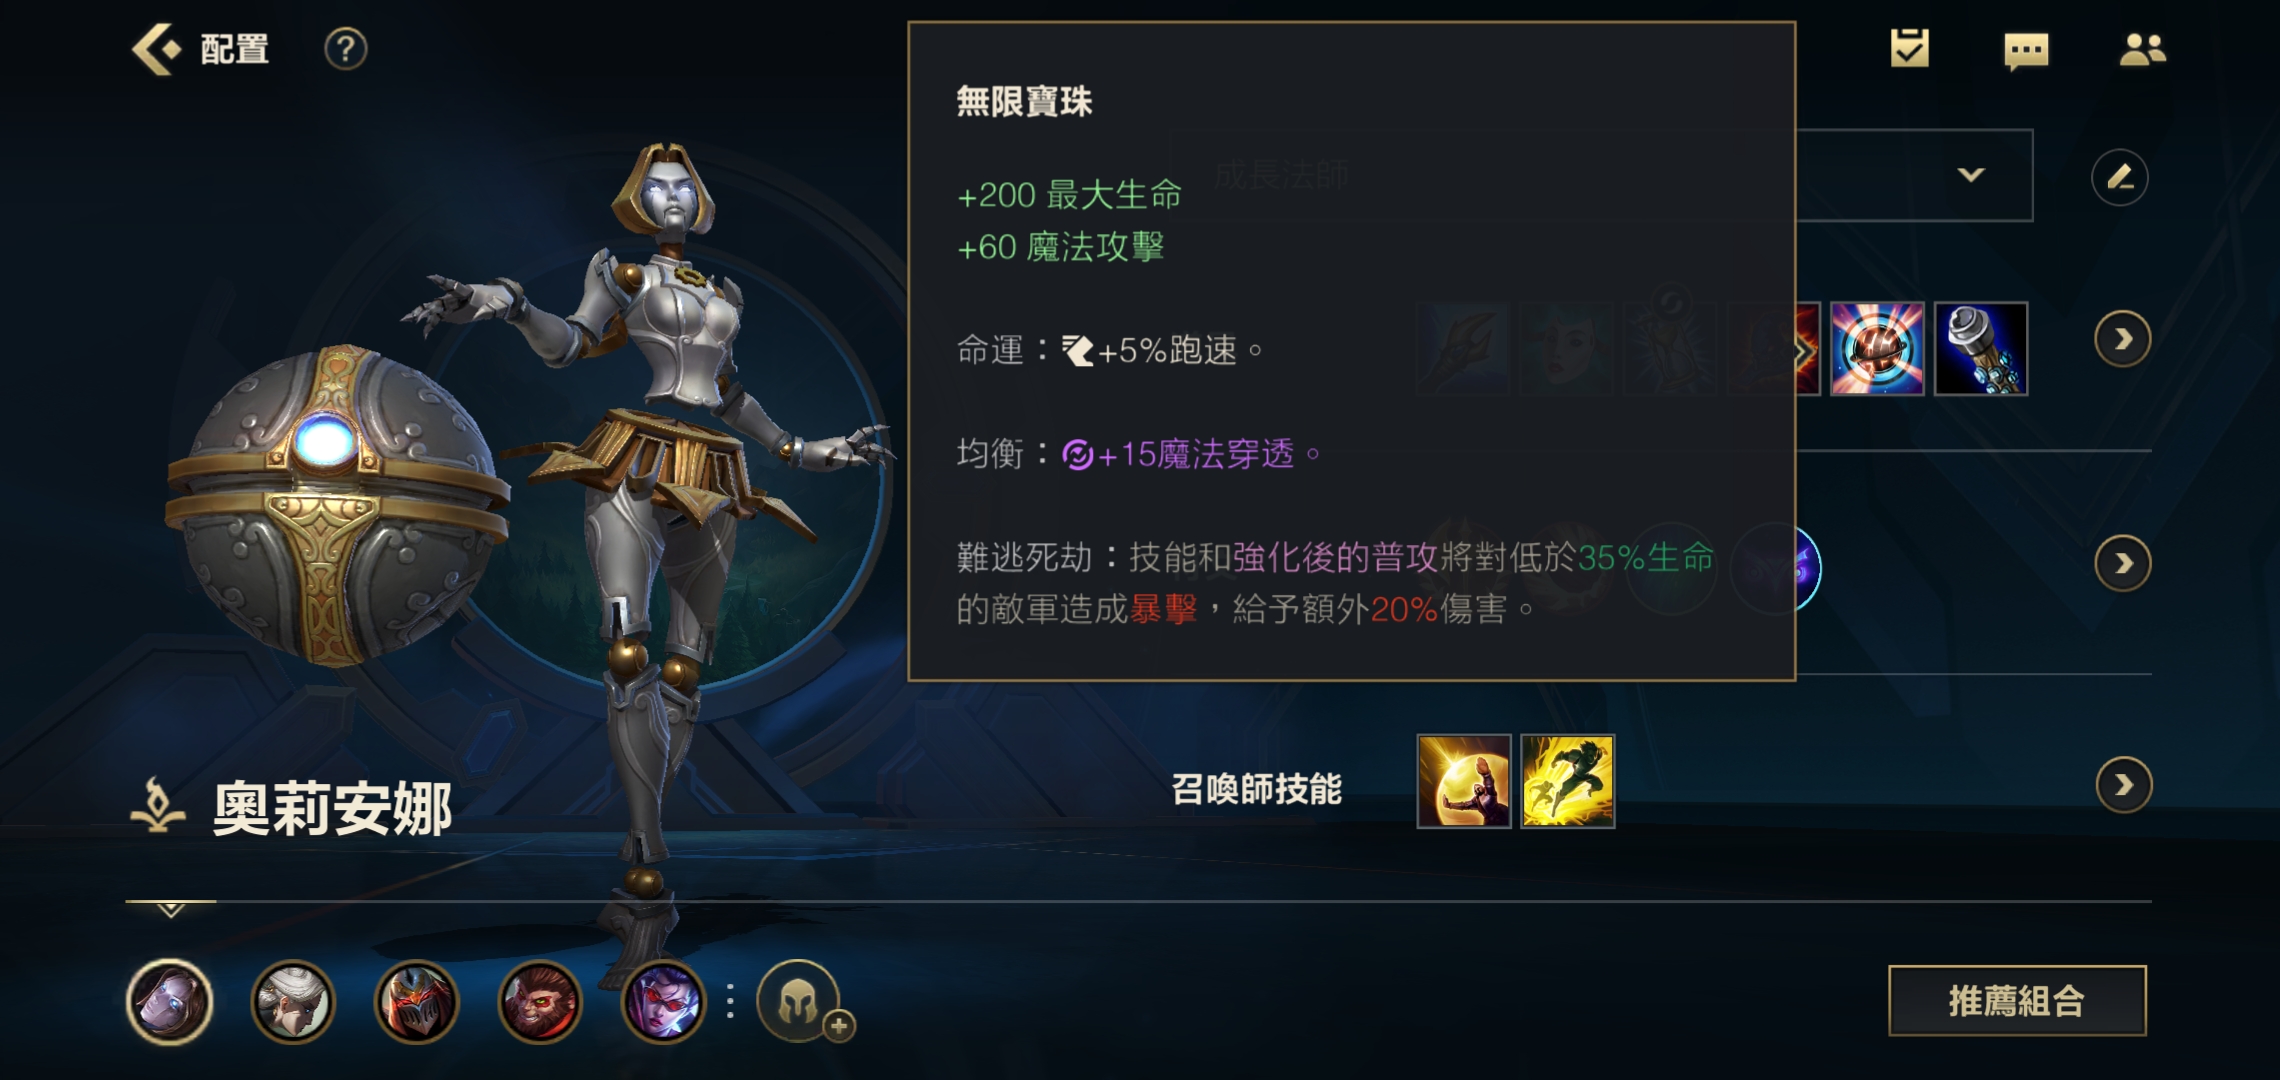This screenshot has height=1080, width=2280.
Task: Open the checklist tasks icon
Action: point(1909,48)
